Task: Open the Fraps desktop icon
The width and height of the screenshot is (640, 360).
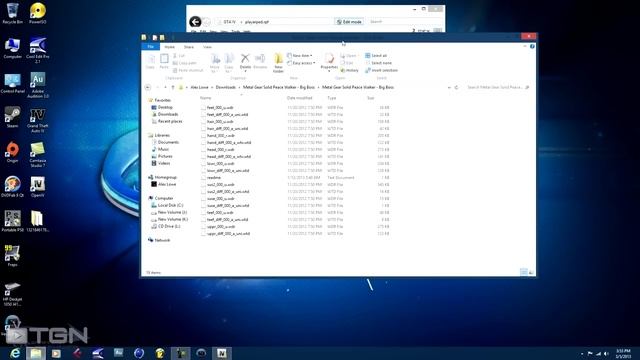Action: [x=12, y=256]
